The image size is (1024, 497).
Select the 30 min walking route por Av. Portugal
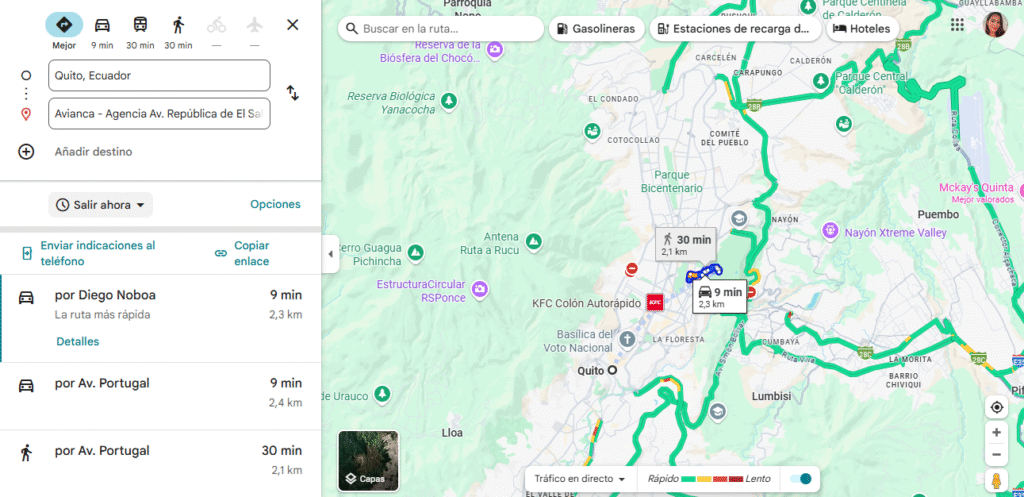click(x=161, y=460)
